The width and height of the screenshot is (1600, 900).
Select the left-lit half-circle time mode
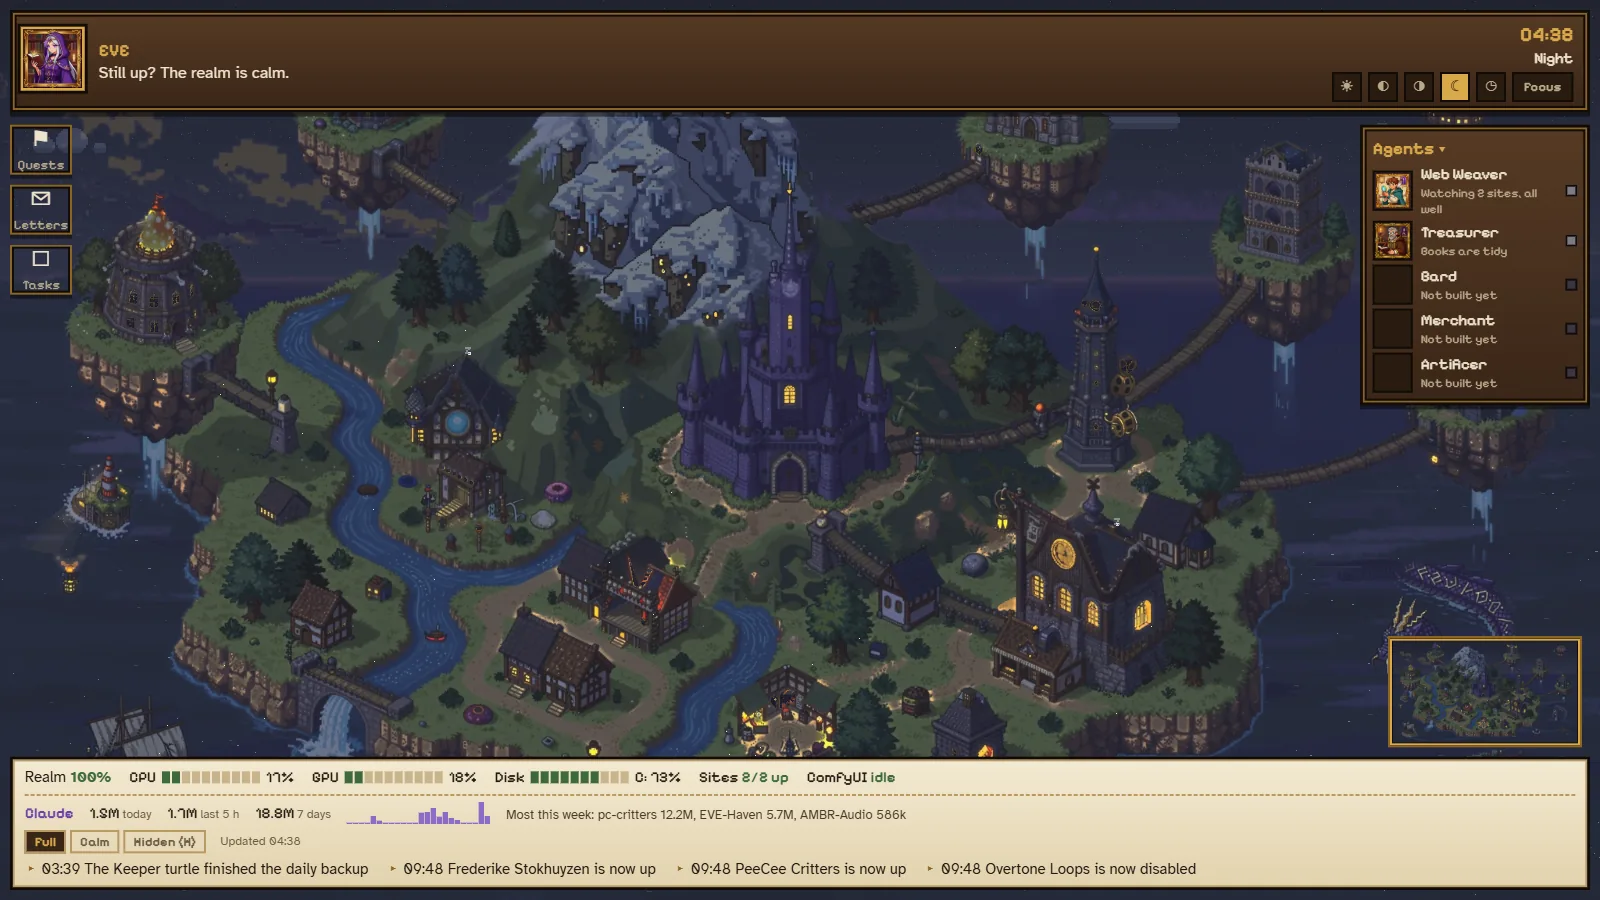[x=1383, y=87]
